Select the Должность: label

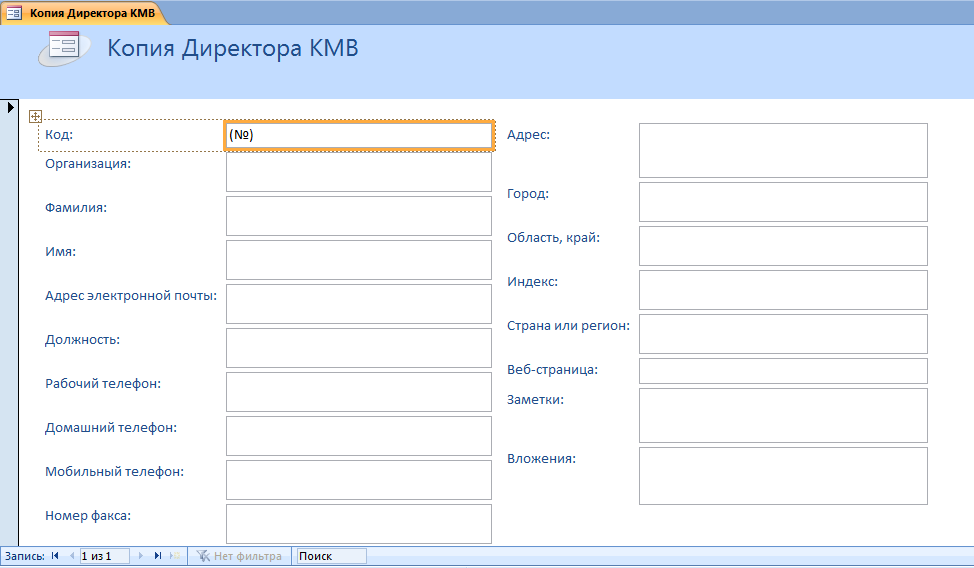82,340
